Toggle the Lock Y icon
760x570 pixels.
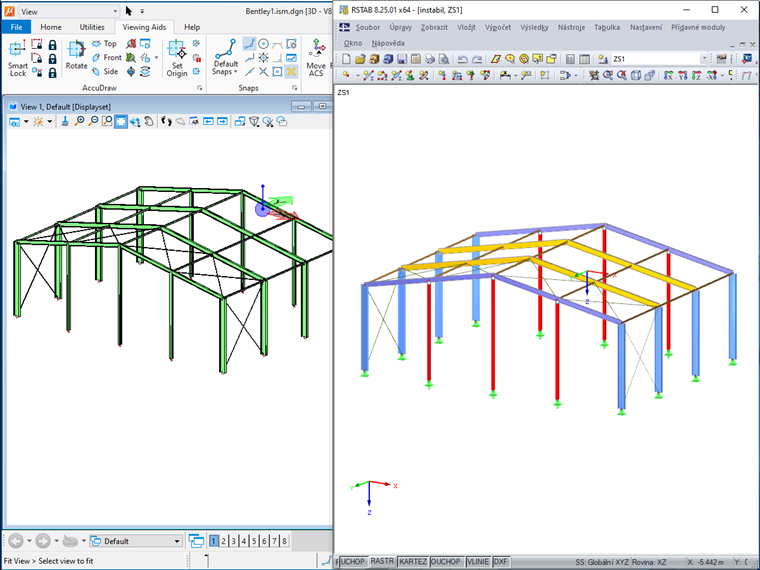(x=52, y=59)
